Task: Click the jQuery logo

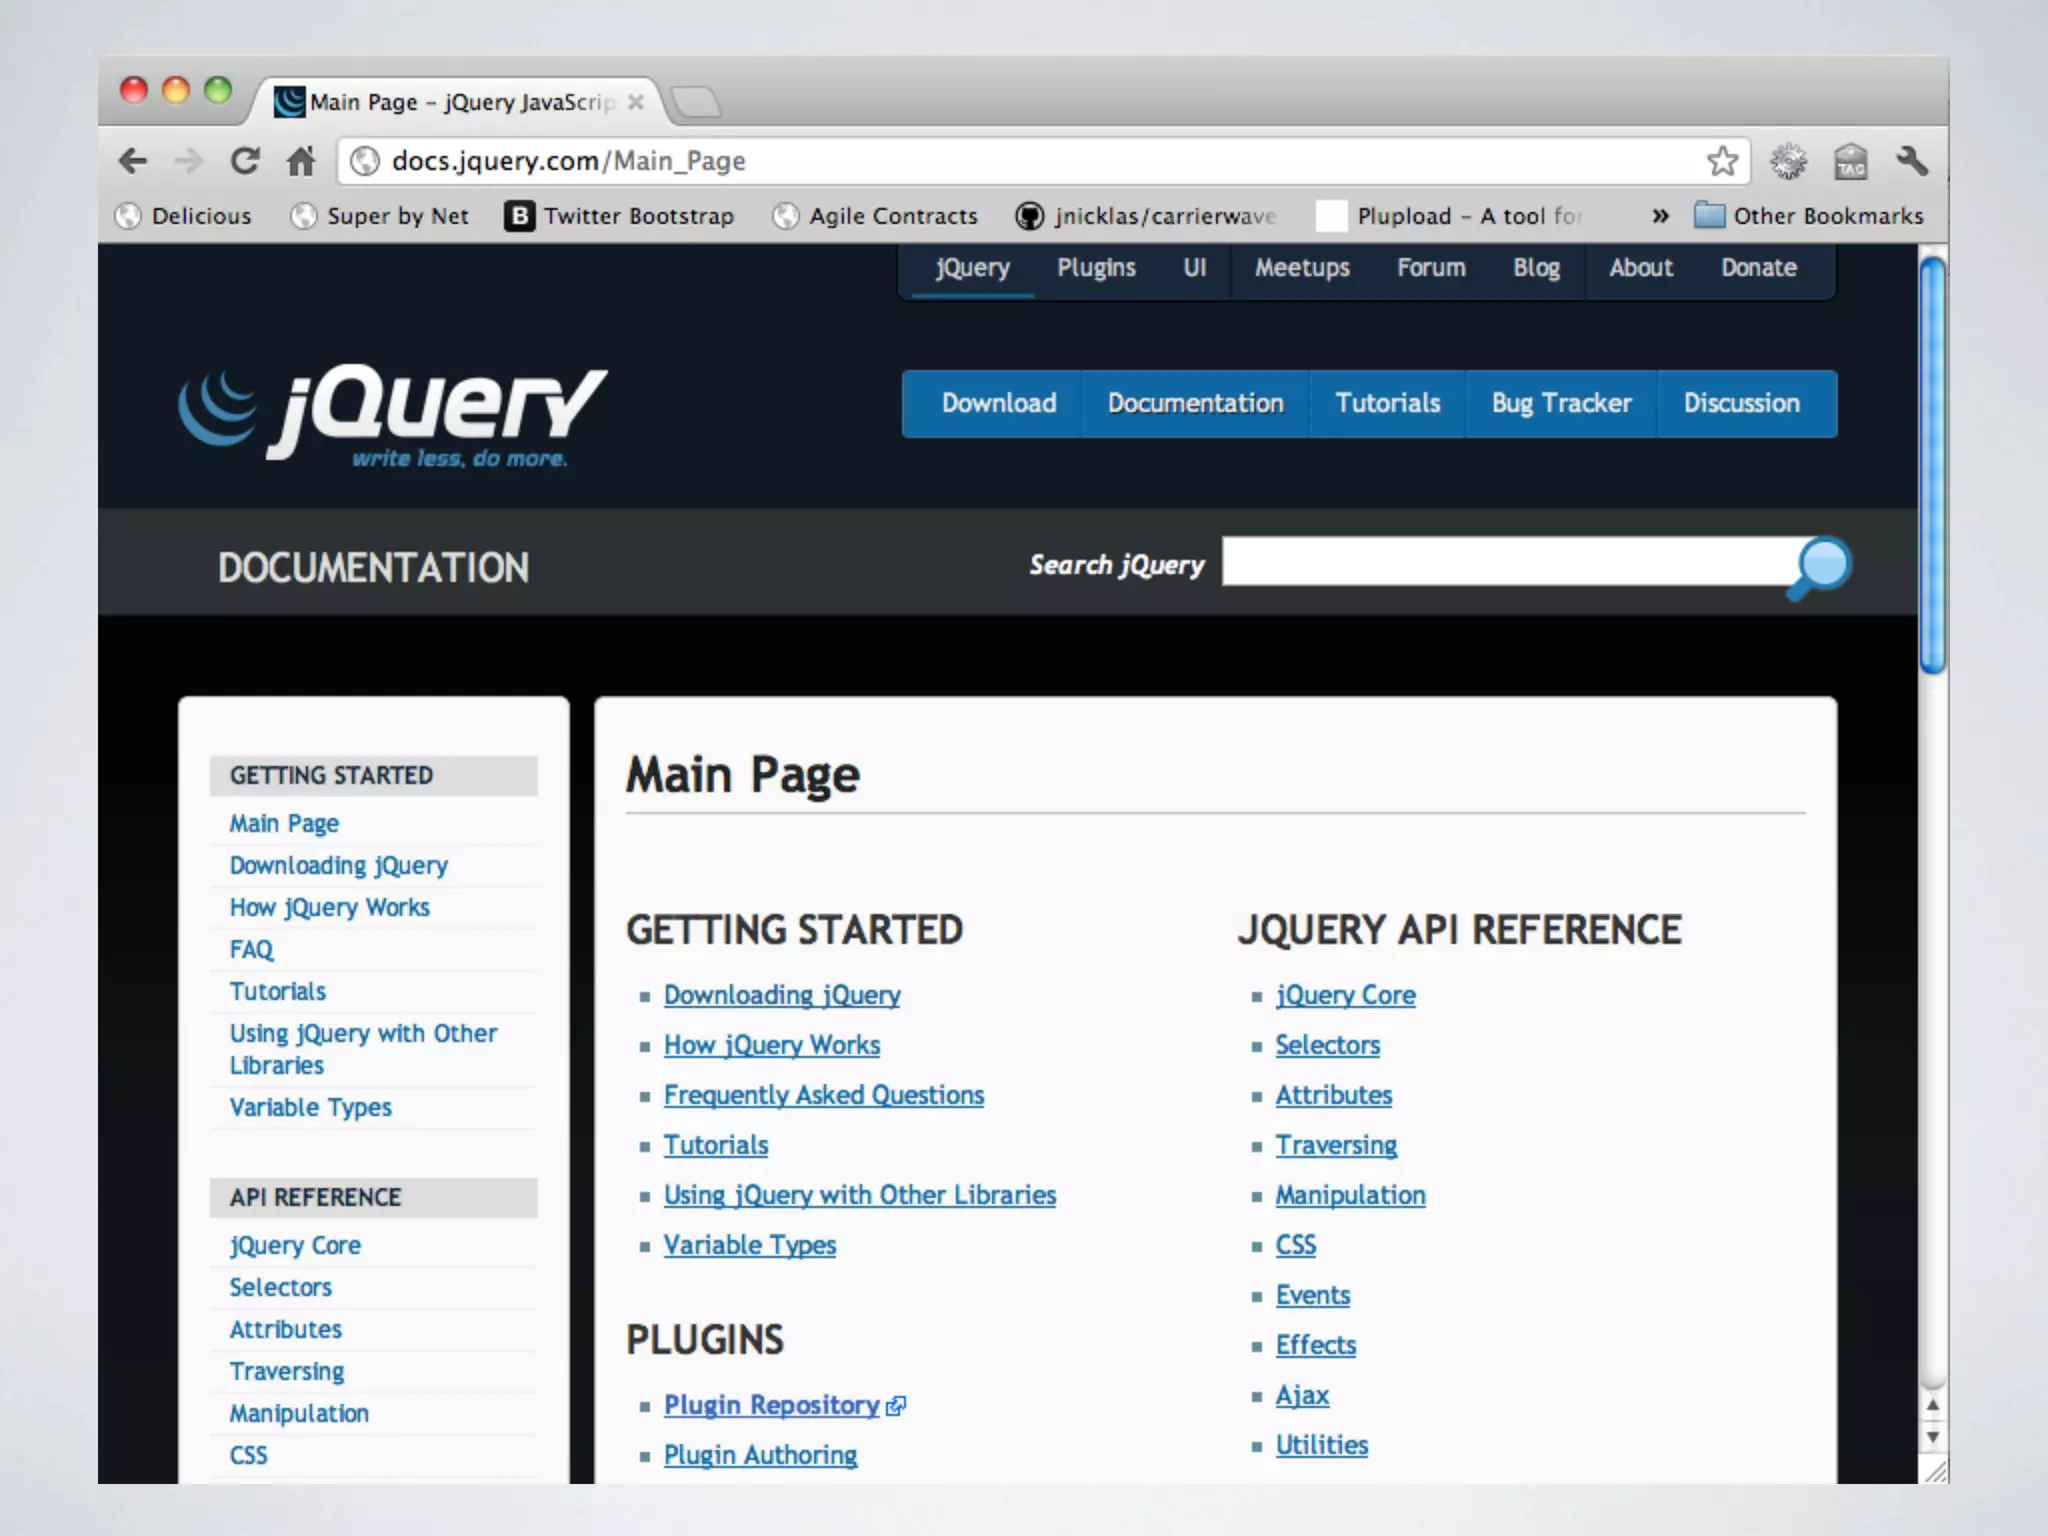Action: [x=392, y=414]
